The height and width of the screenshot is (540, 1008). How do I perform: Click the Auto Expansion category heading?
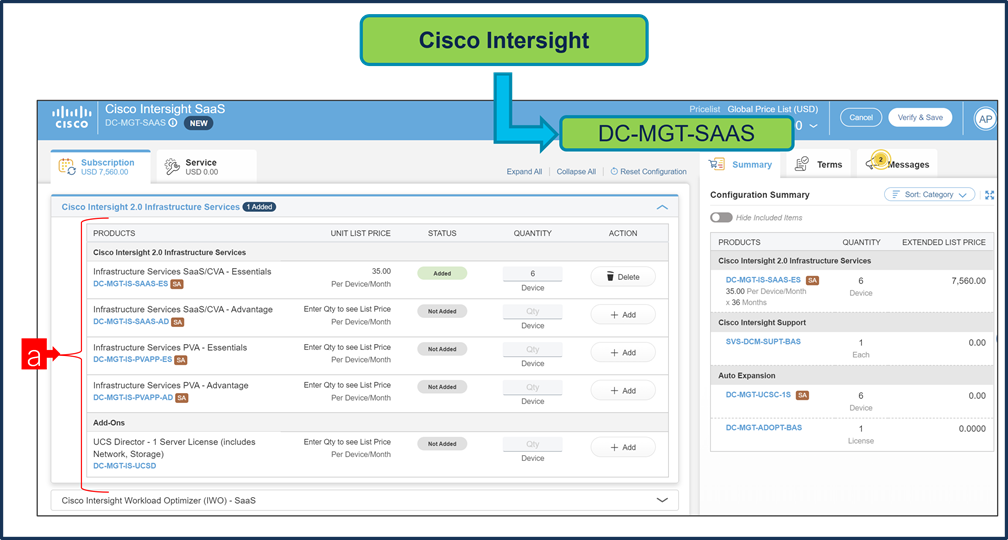click(x=746, y=375)
